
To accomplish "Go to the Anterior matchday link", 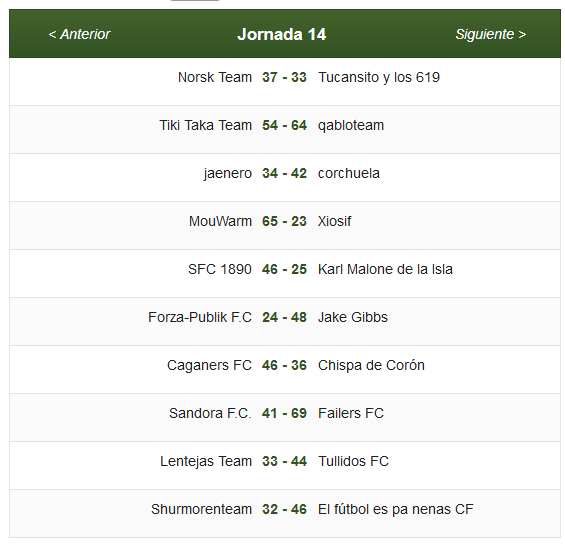I will [x=79, y=35].
